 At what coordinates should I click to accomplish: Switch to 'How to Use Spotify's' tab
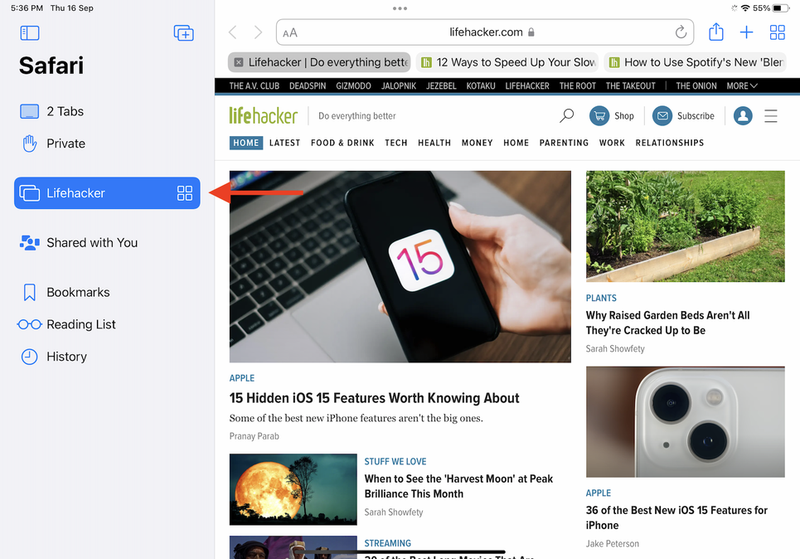(695, 62)
